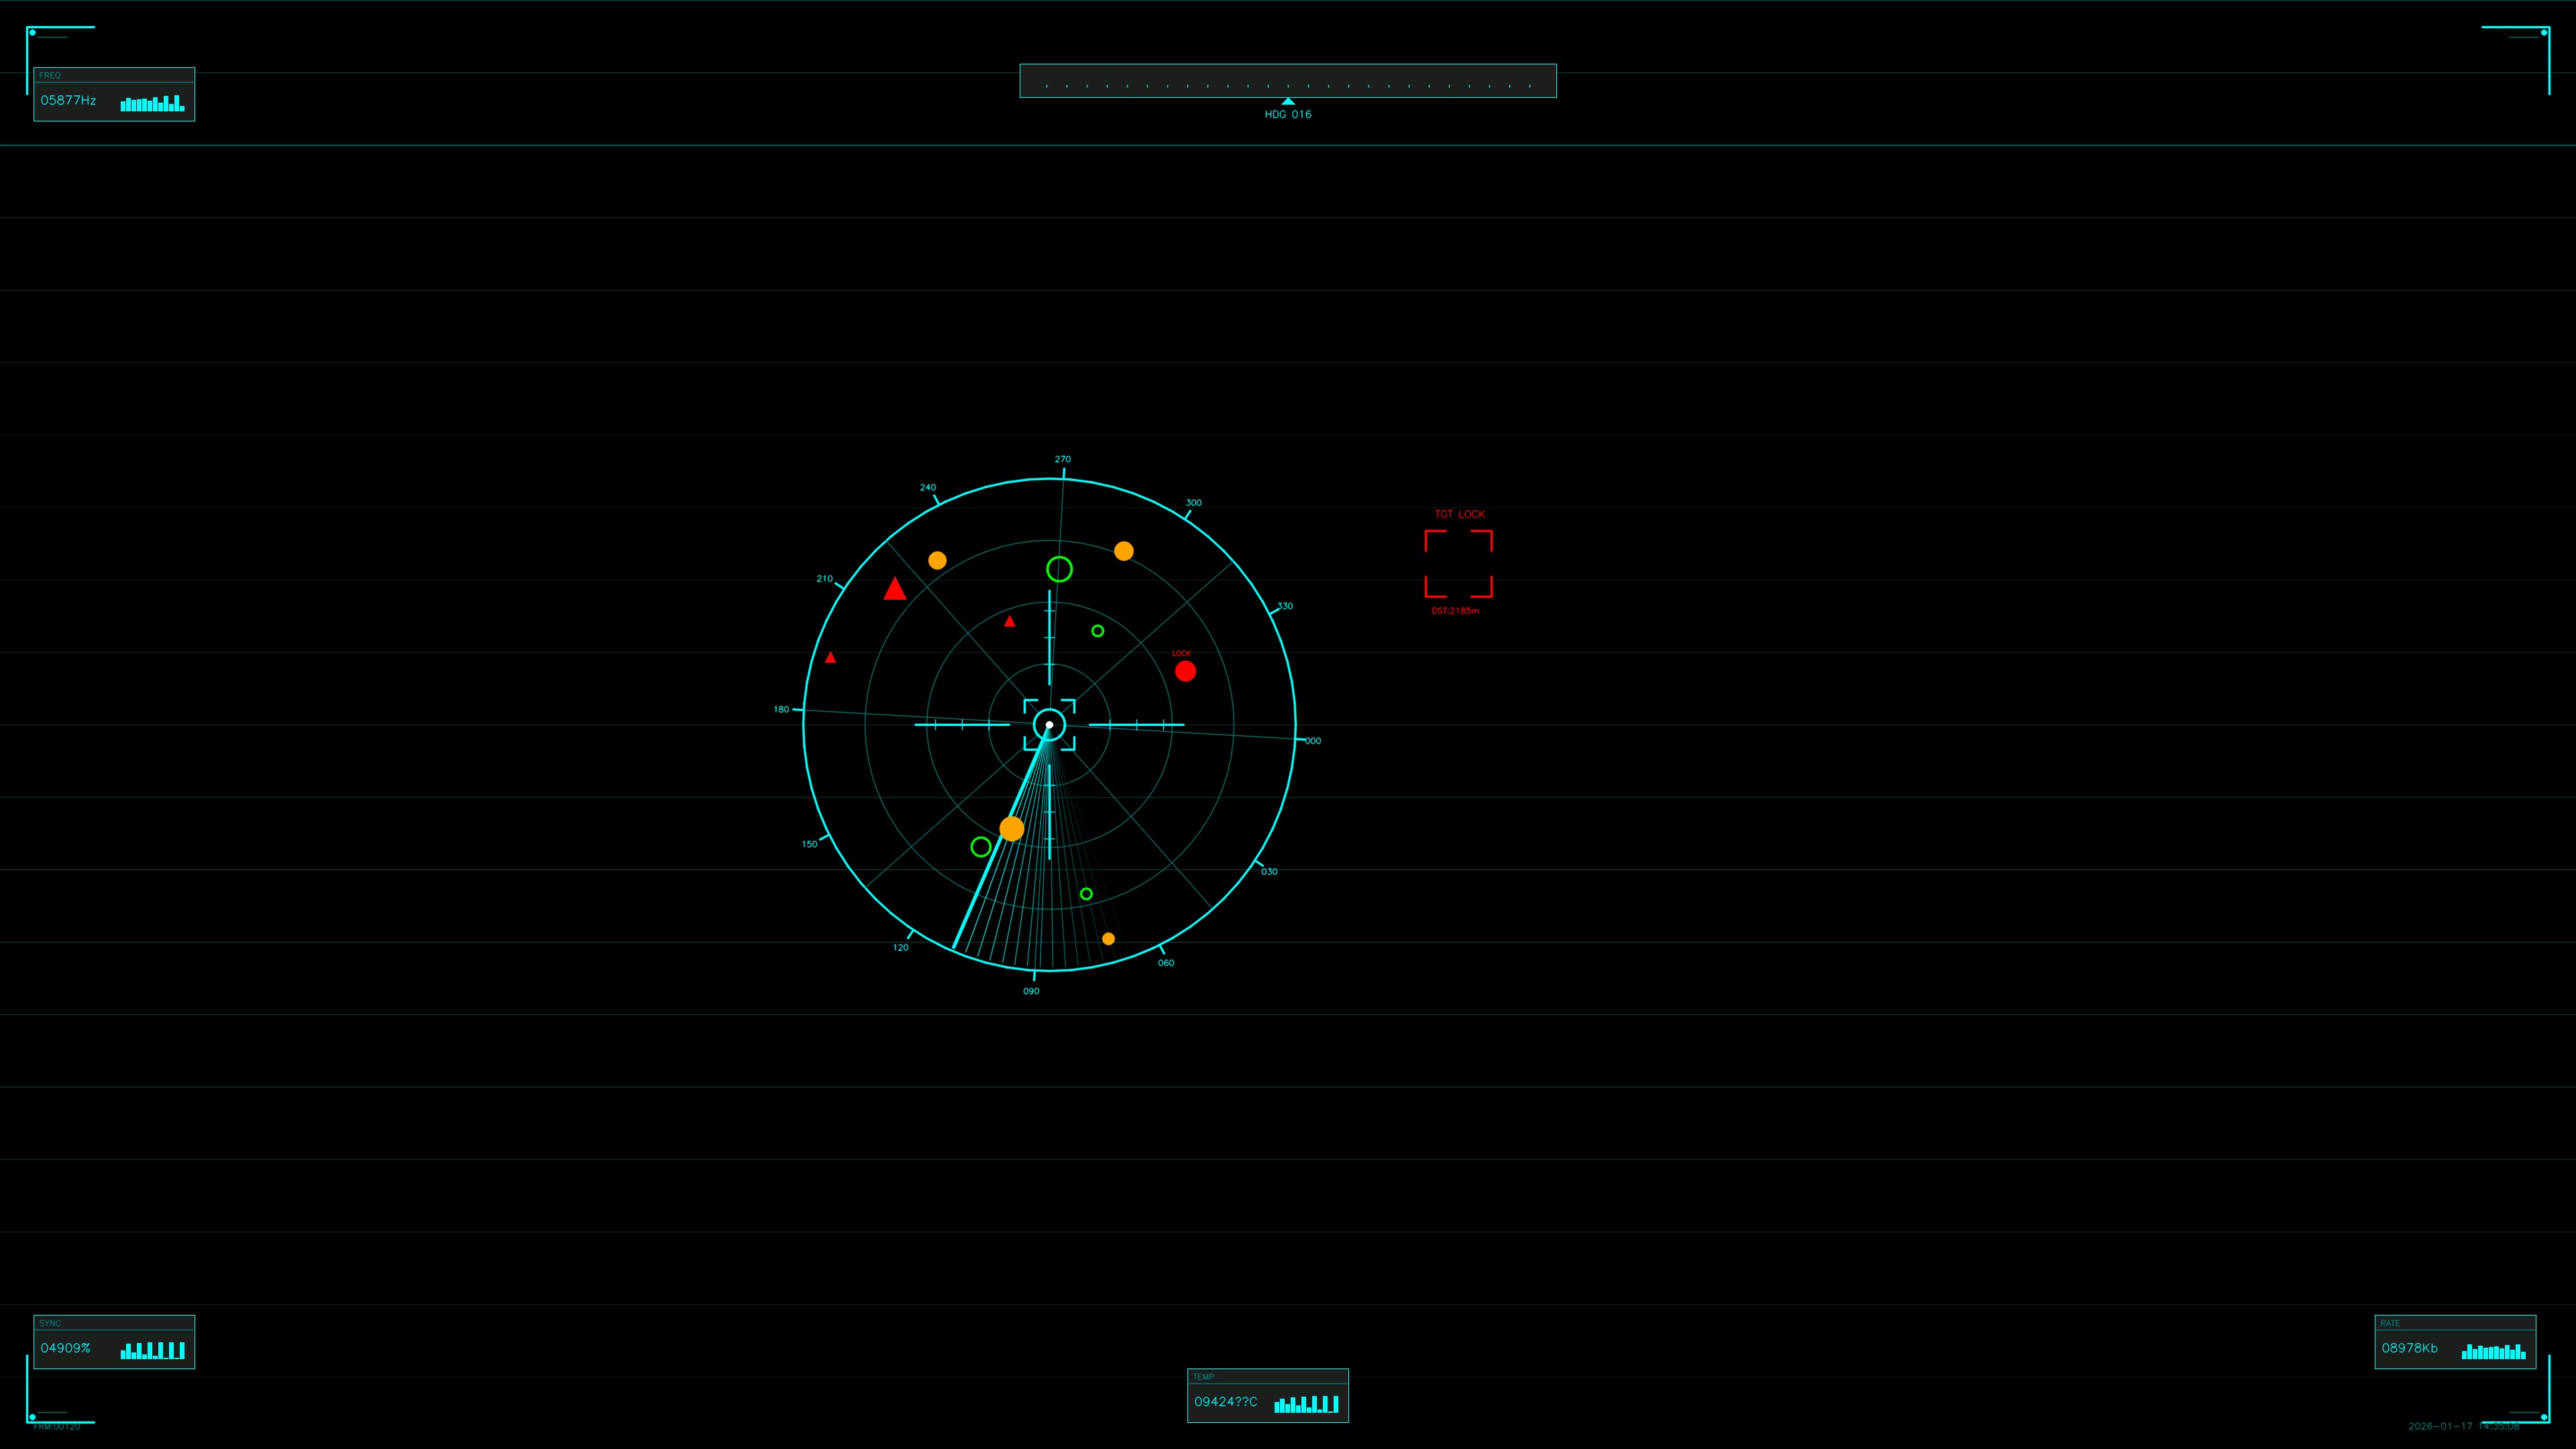This screenshot has height=1449, width=2576.
Task: Open the FREQ 05877Hz readout panel
Action: (113, 96)
